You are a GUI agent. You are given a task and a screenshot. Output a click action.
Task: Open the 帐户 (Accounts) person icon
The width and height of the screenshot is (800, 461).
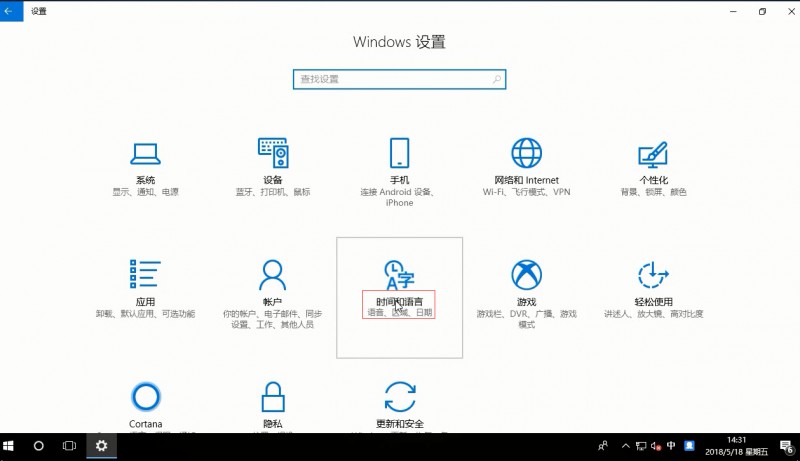pyautogui.click(x=272, y=274)
